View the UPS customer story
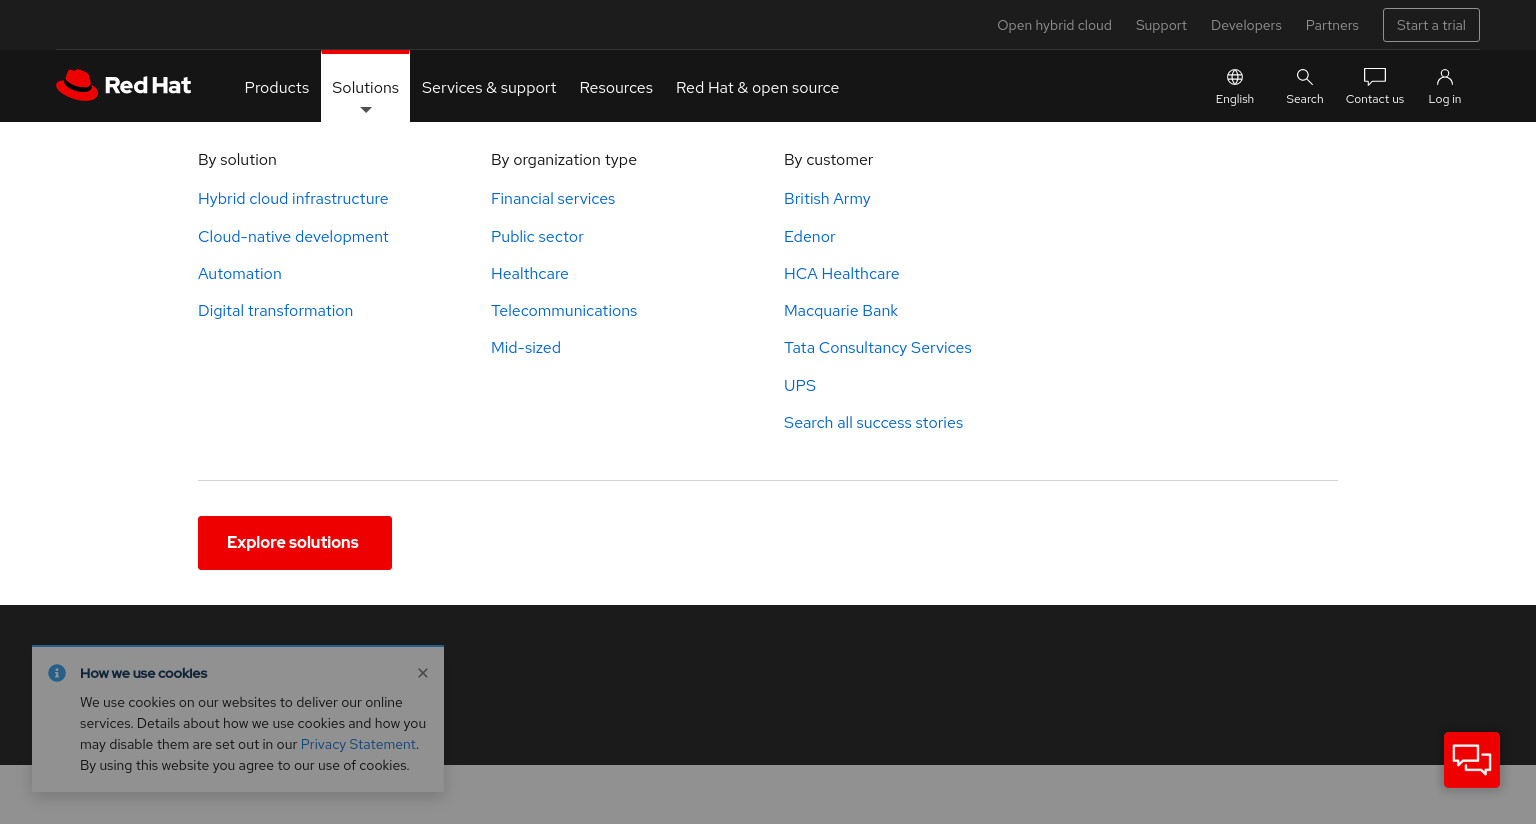This screenshot has width=1536, height=824. 800,386
